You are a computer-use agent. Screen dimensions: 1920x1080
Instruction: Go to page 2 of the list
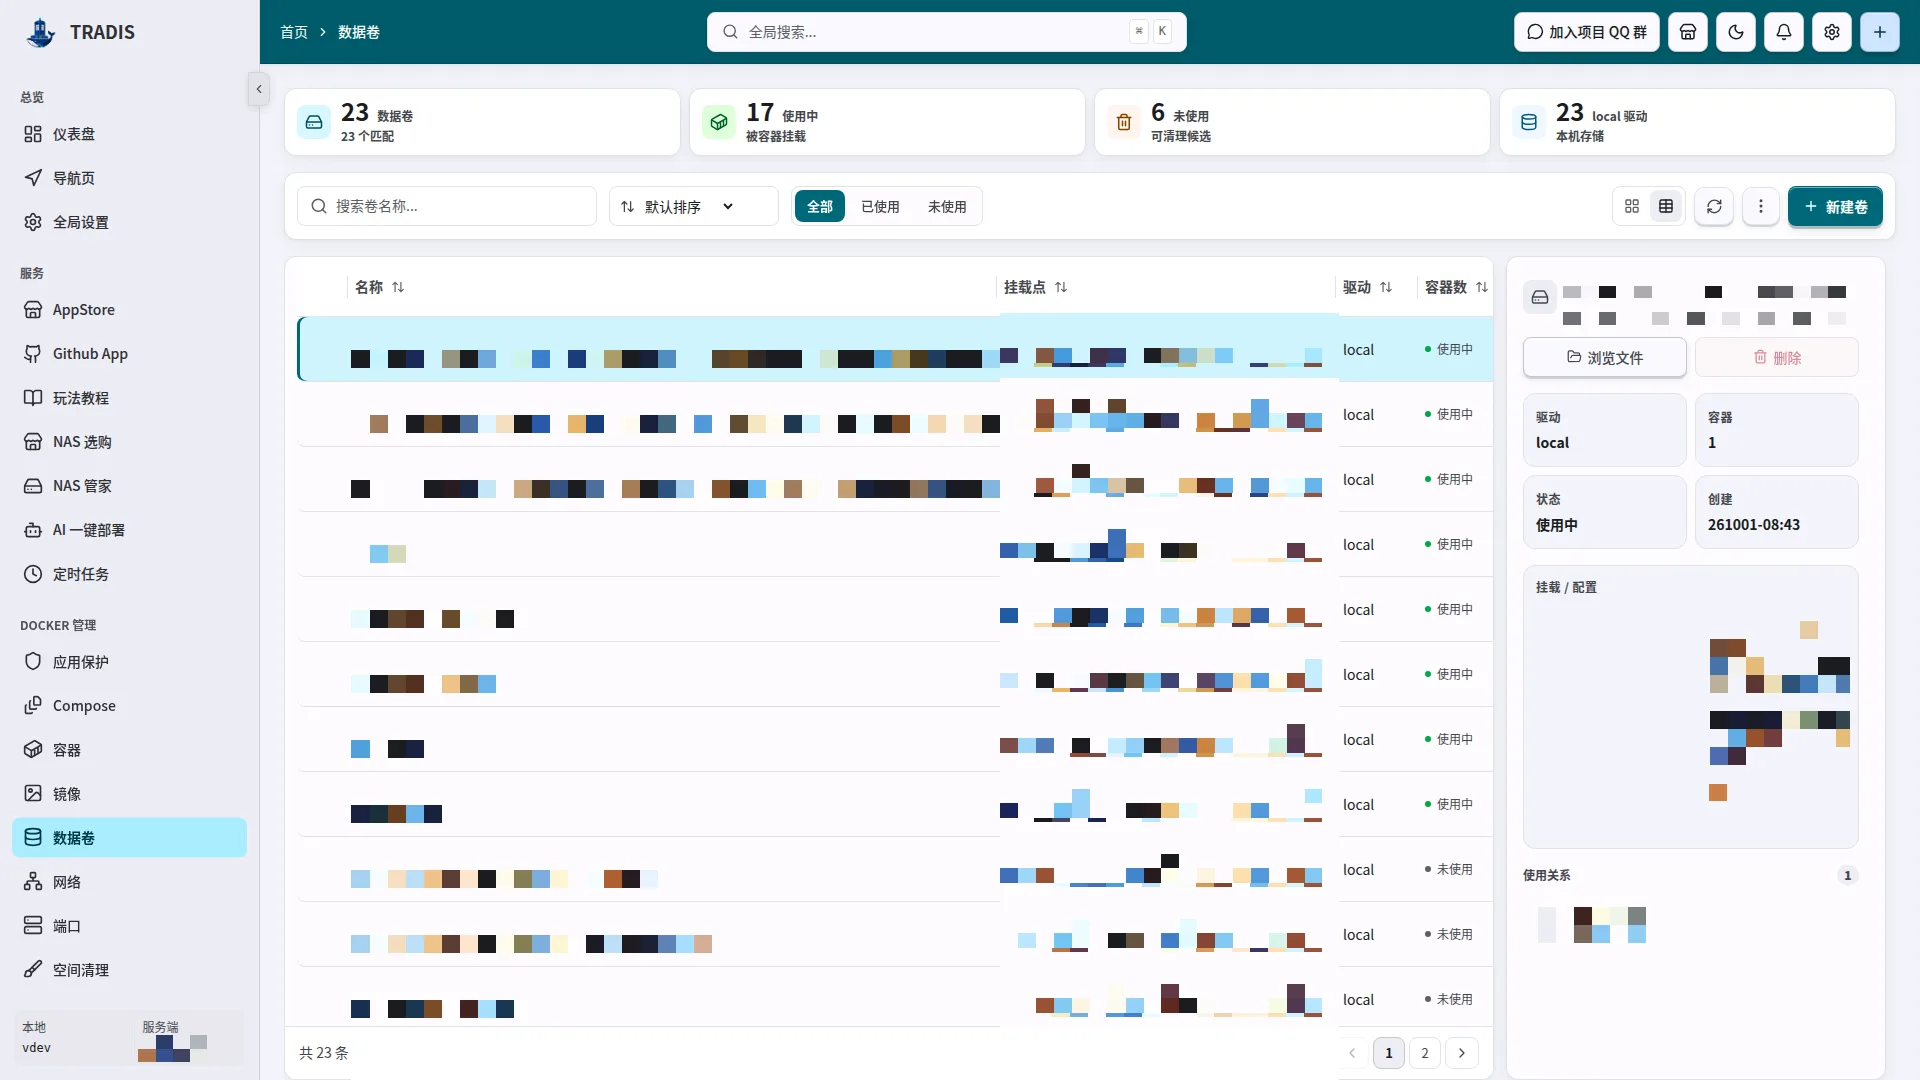[1425, 1053]
